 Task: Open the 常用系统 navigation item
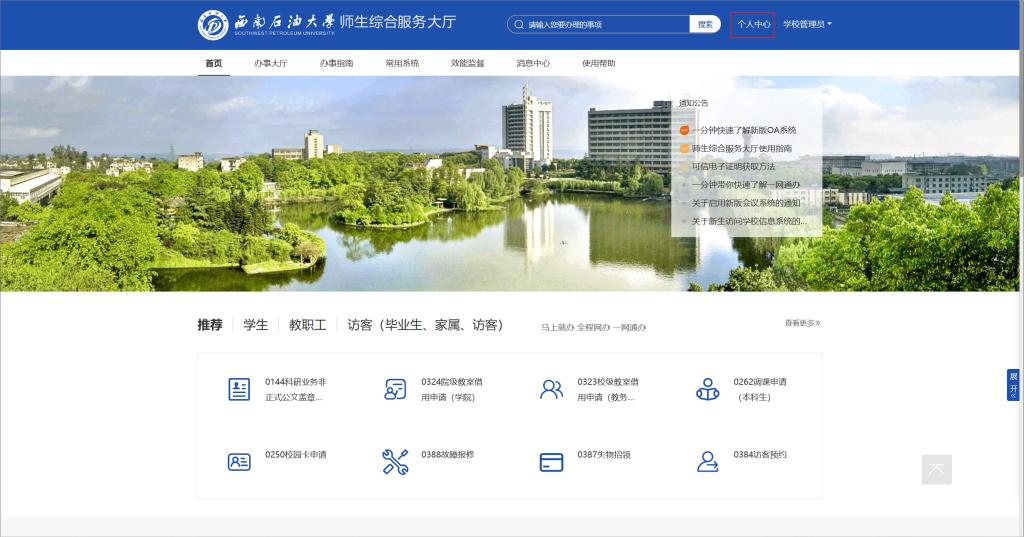[402, 63]
